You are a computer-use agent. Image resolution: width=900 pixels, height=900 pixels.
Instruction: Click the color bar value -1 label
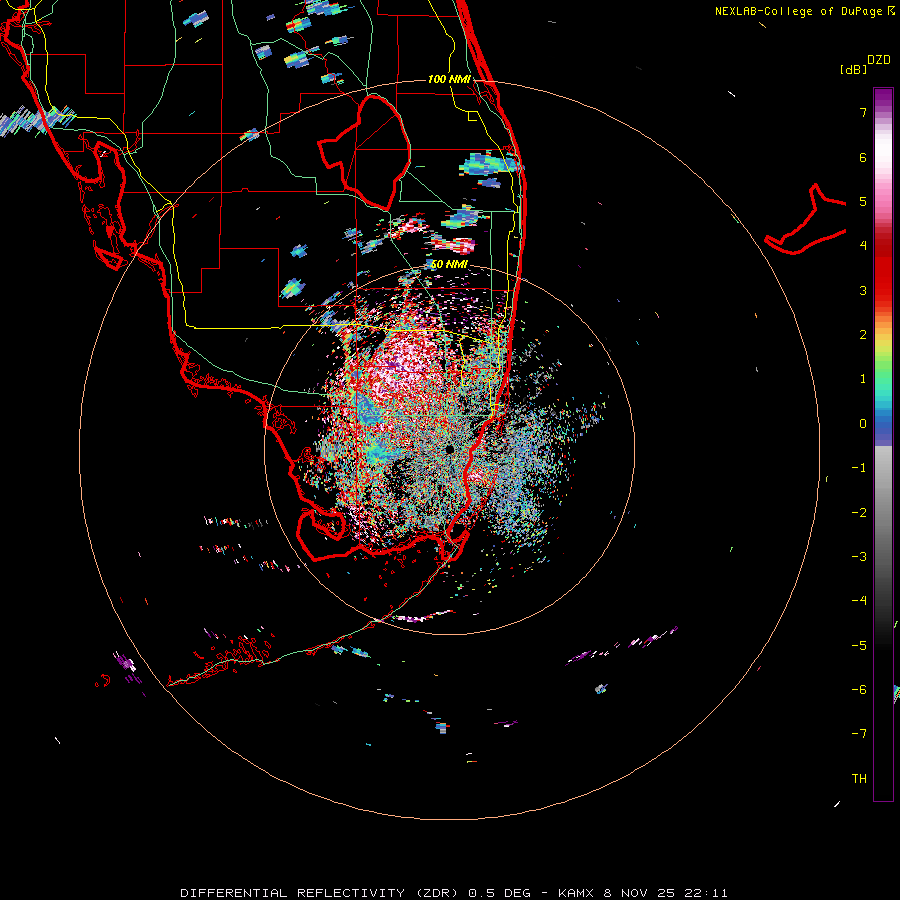pos(859,468)
